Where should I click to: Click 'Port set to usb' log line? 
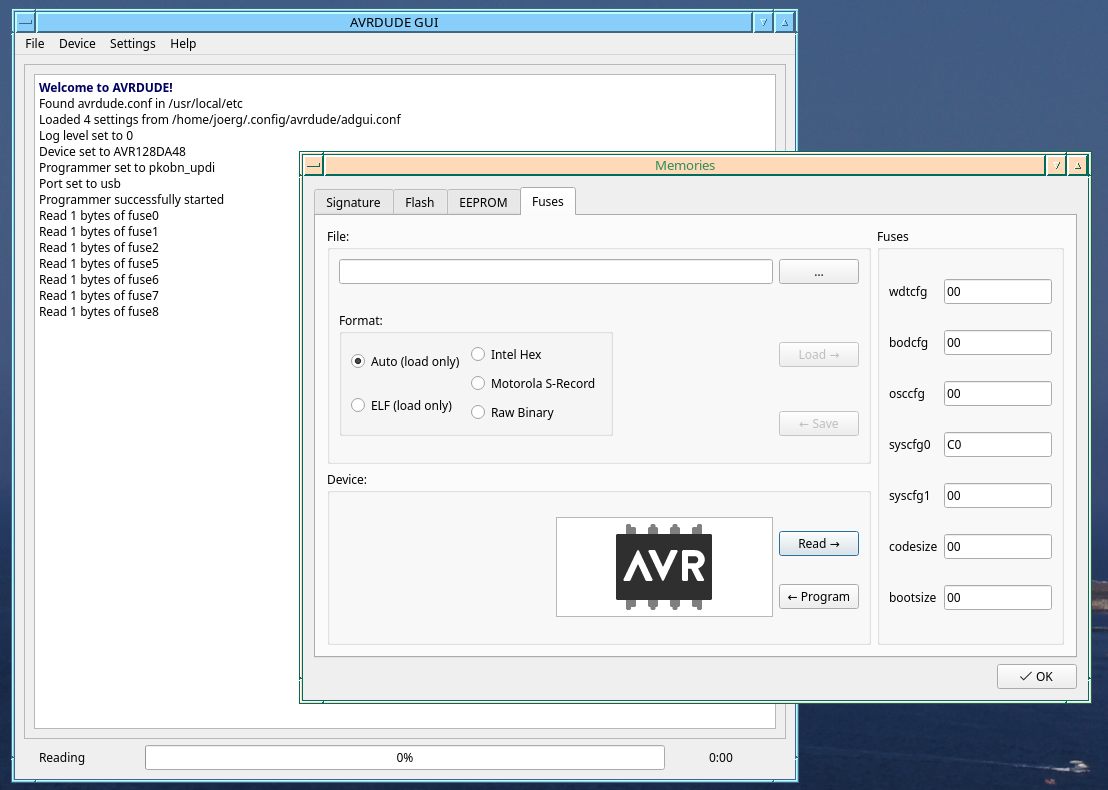(x=80, y=184)
